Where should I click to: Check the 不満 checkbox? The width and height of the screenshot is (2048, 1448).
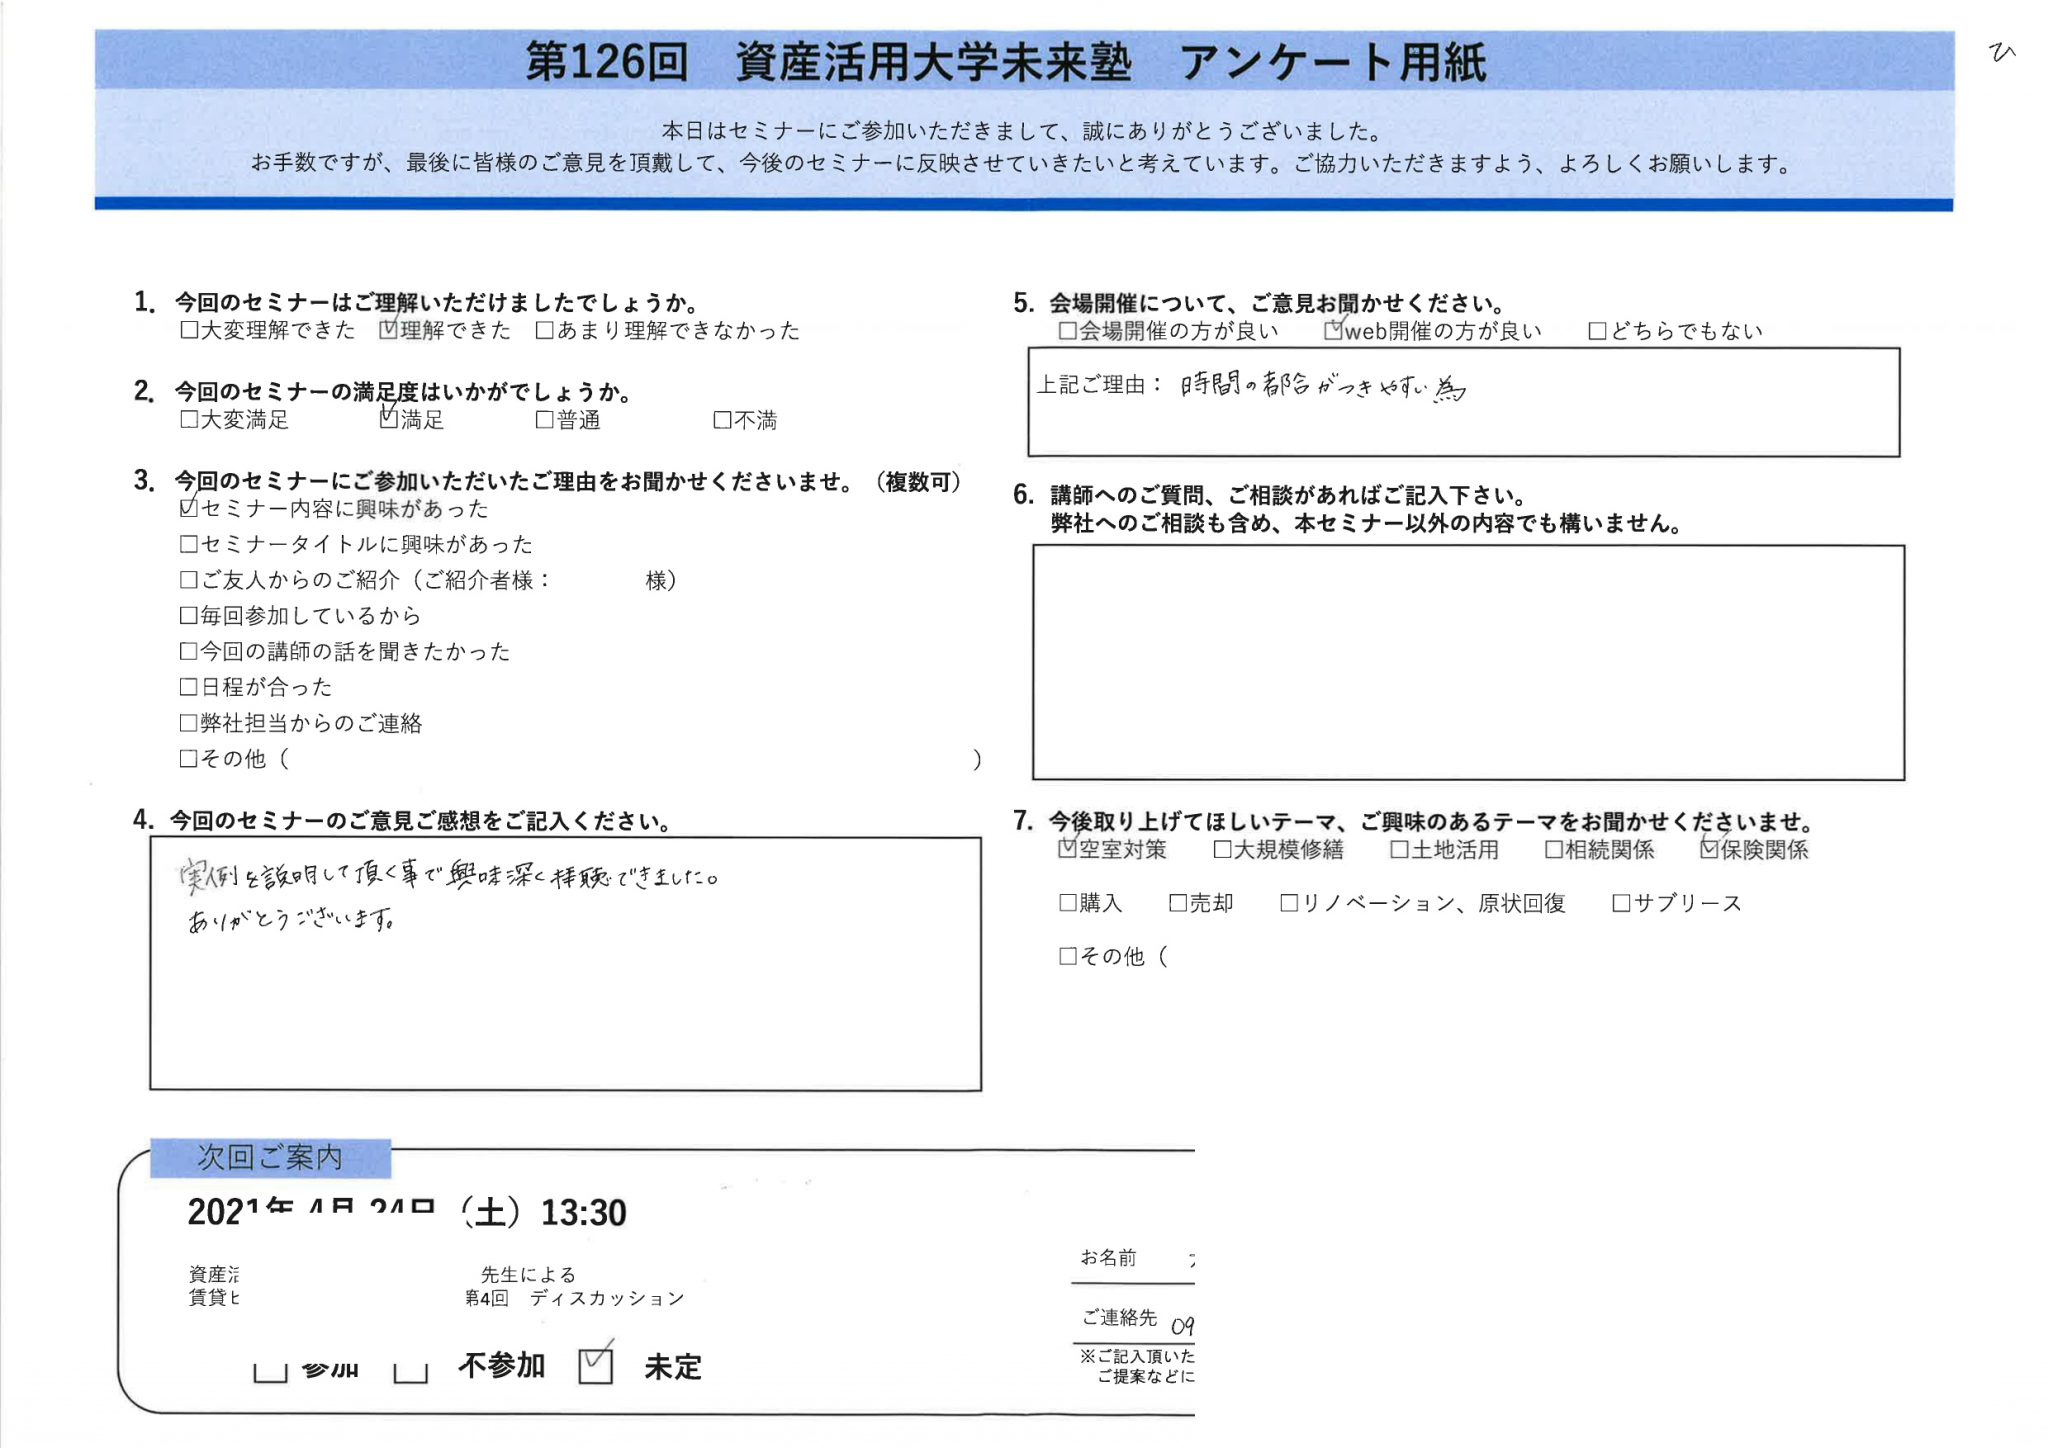722,420
